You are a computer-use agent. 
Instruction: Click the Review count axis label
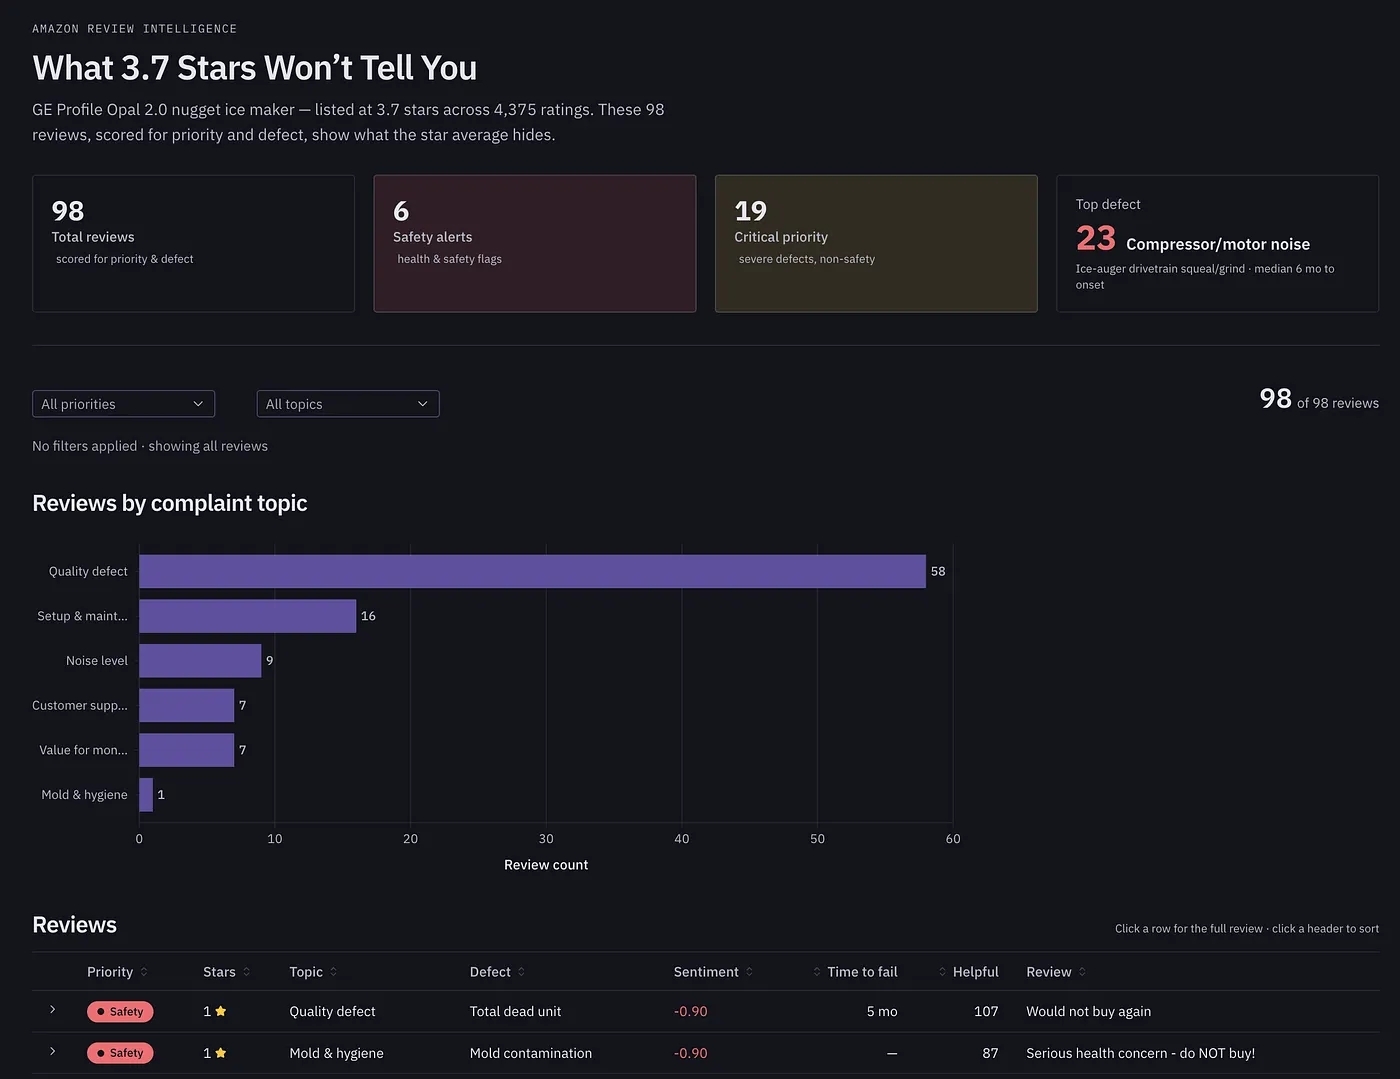(x=546, y=865)
